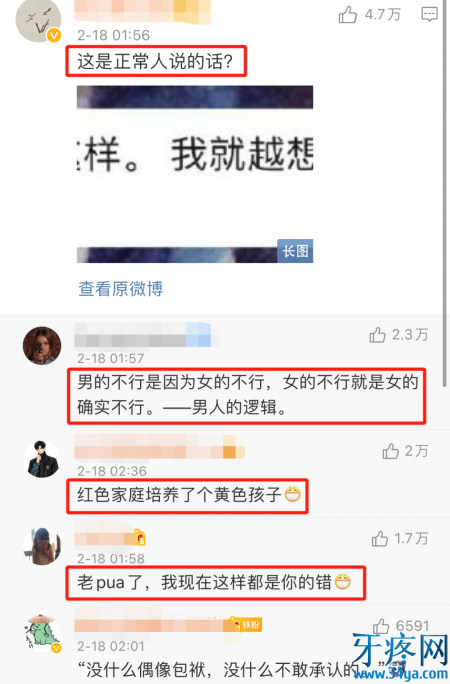Open the avatar of the 02:36 commenter
The image size is (450, 684).
[x=42, y=459]
